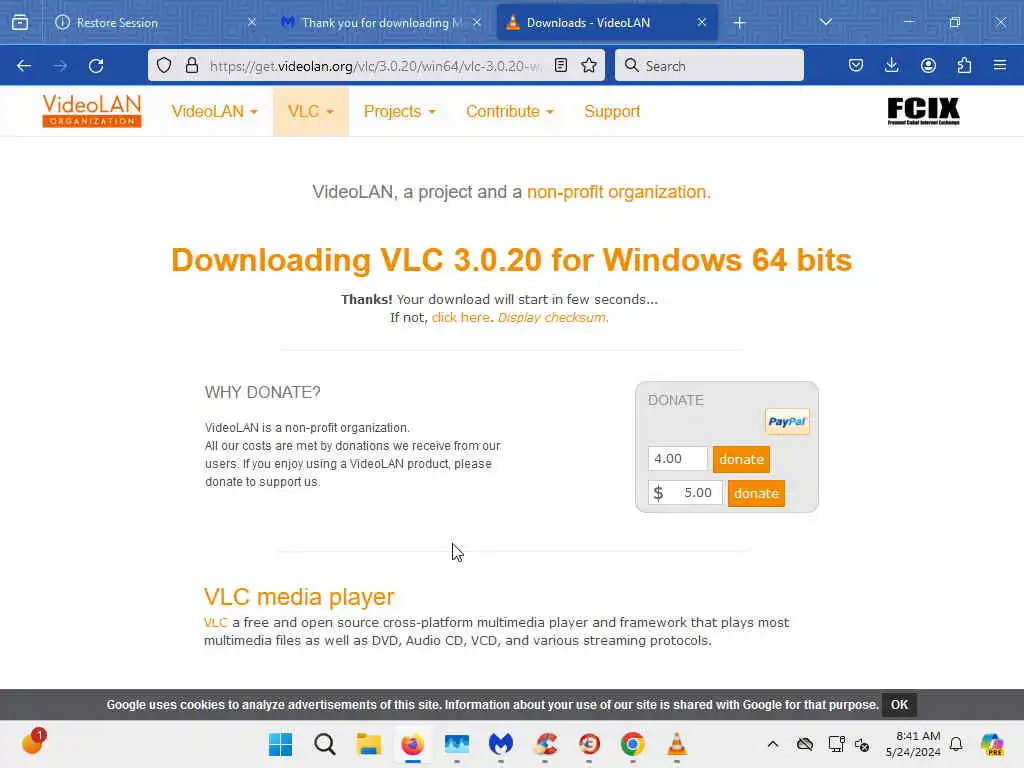Open the extensions puzzle icon
Viewport: 1024px width, 768px height.
pos(964,65)
